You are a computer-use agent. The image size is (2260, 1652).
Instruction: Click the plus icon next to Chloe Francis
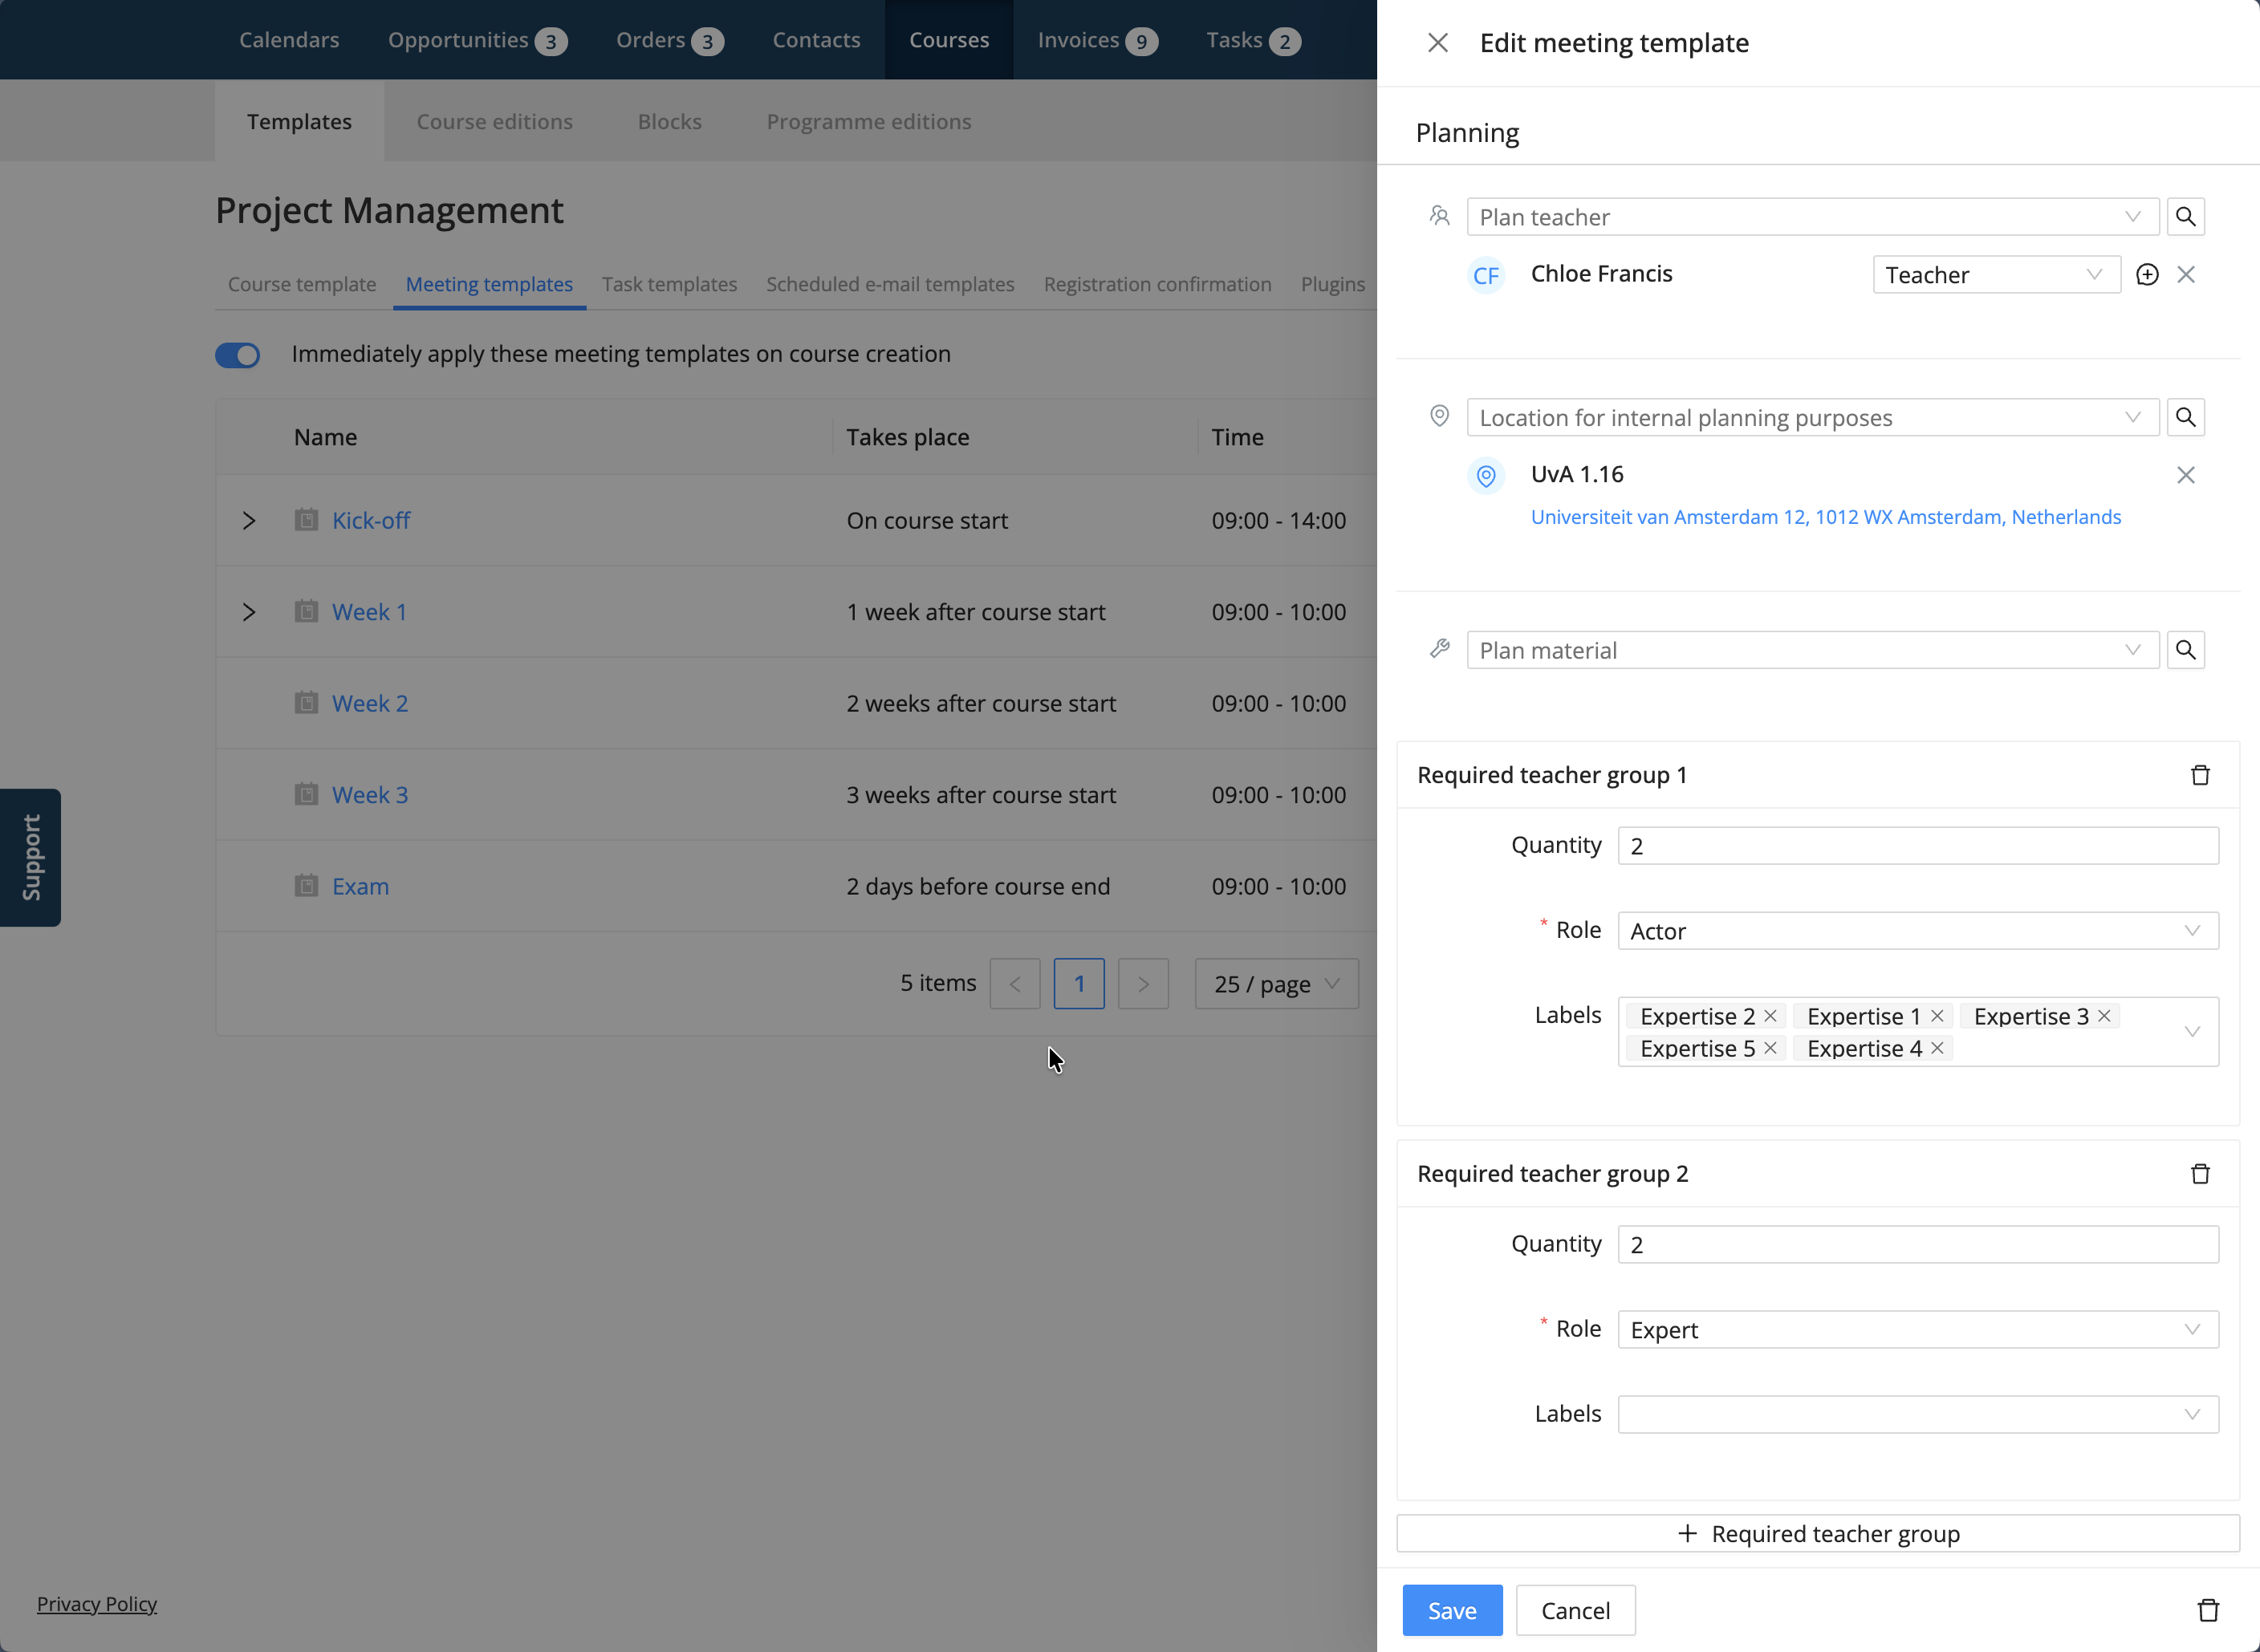[2146, 275]
